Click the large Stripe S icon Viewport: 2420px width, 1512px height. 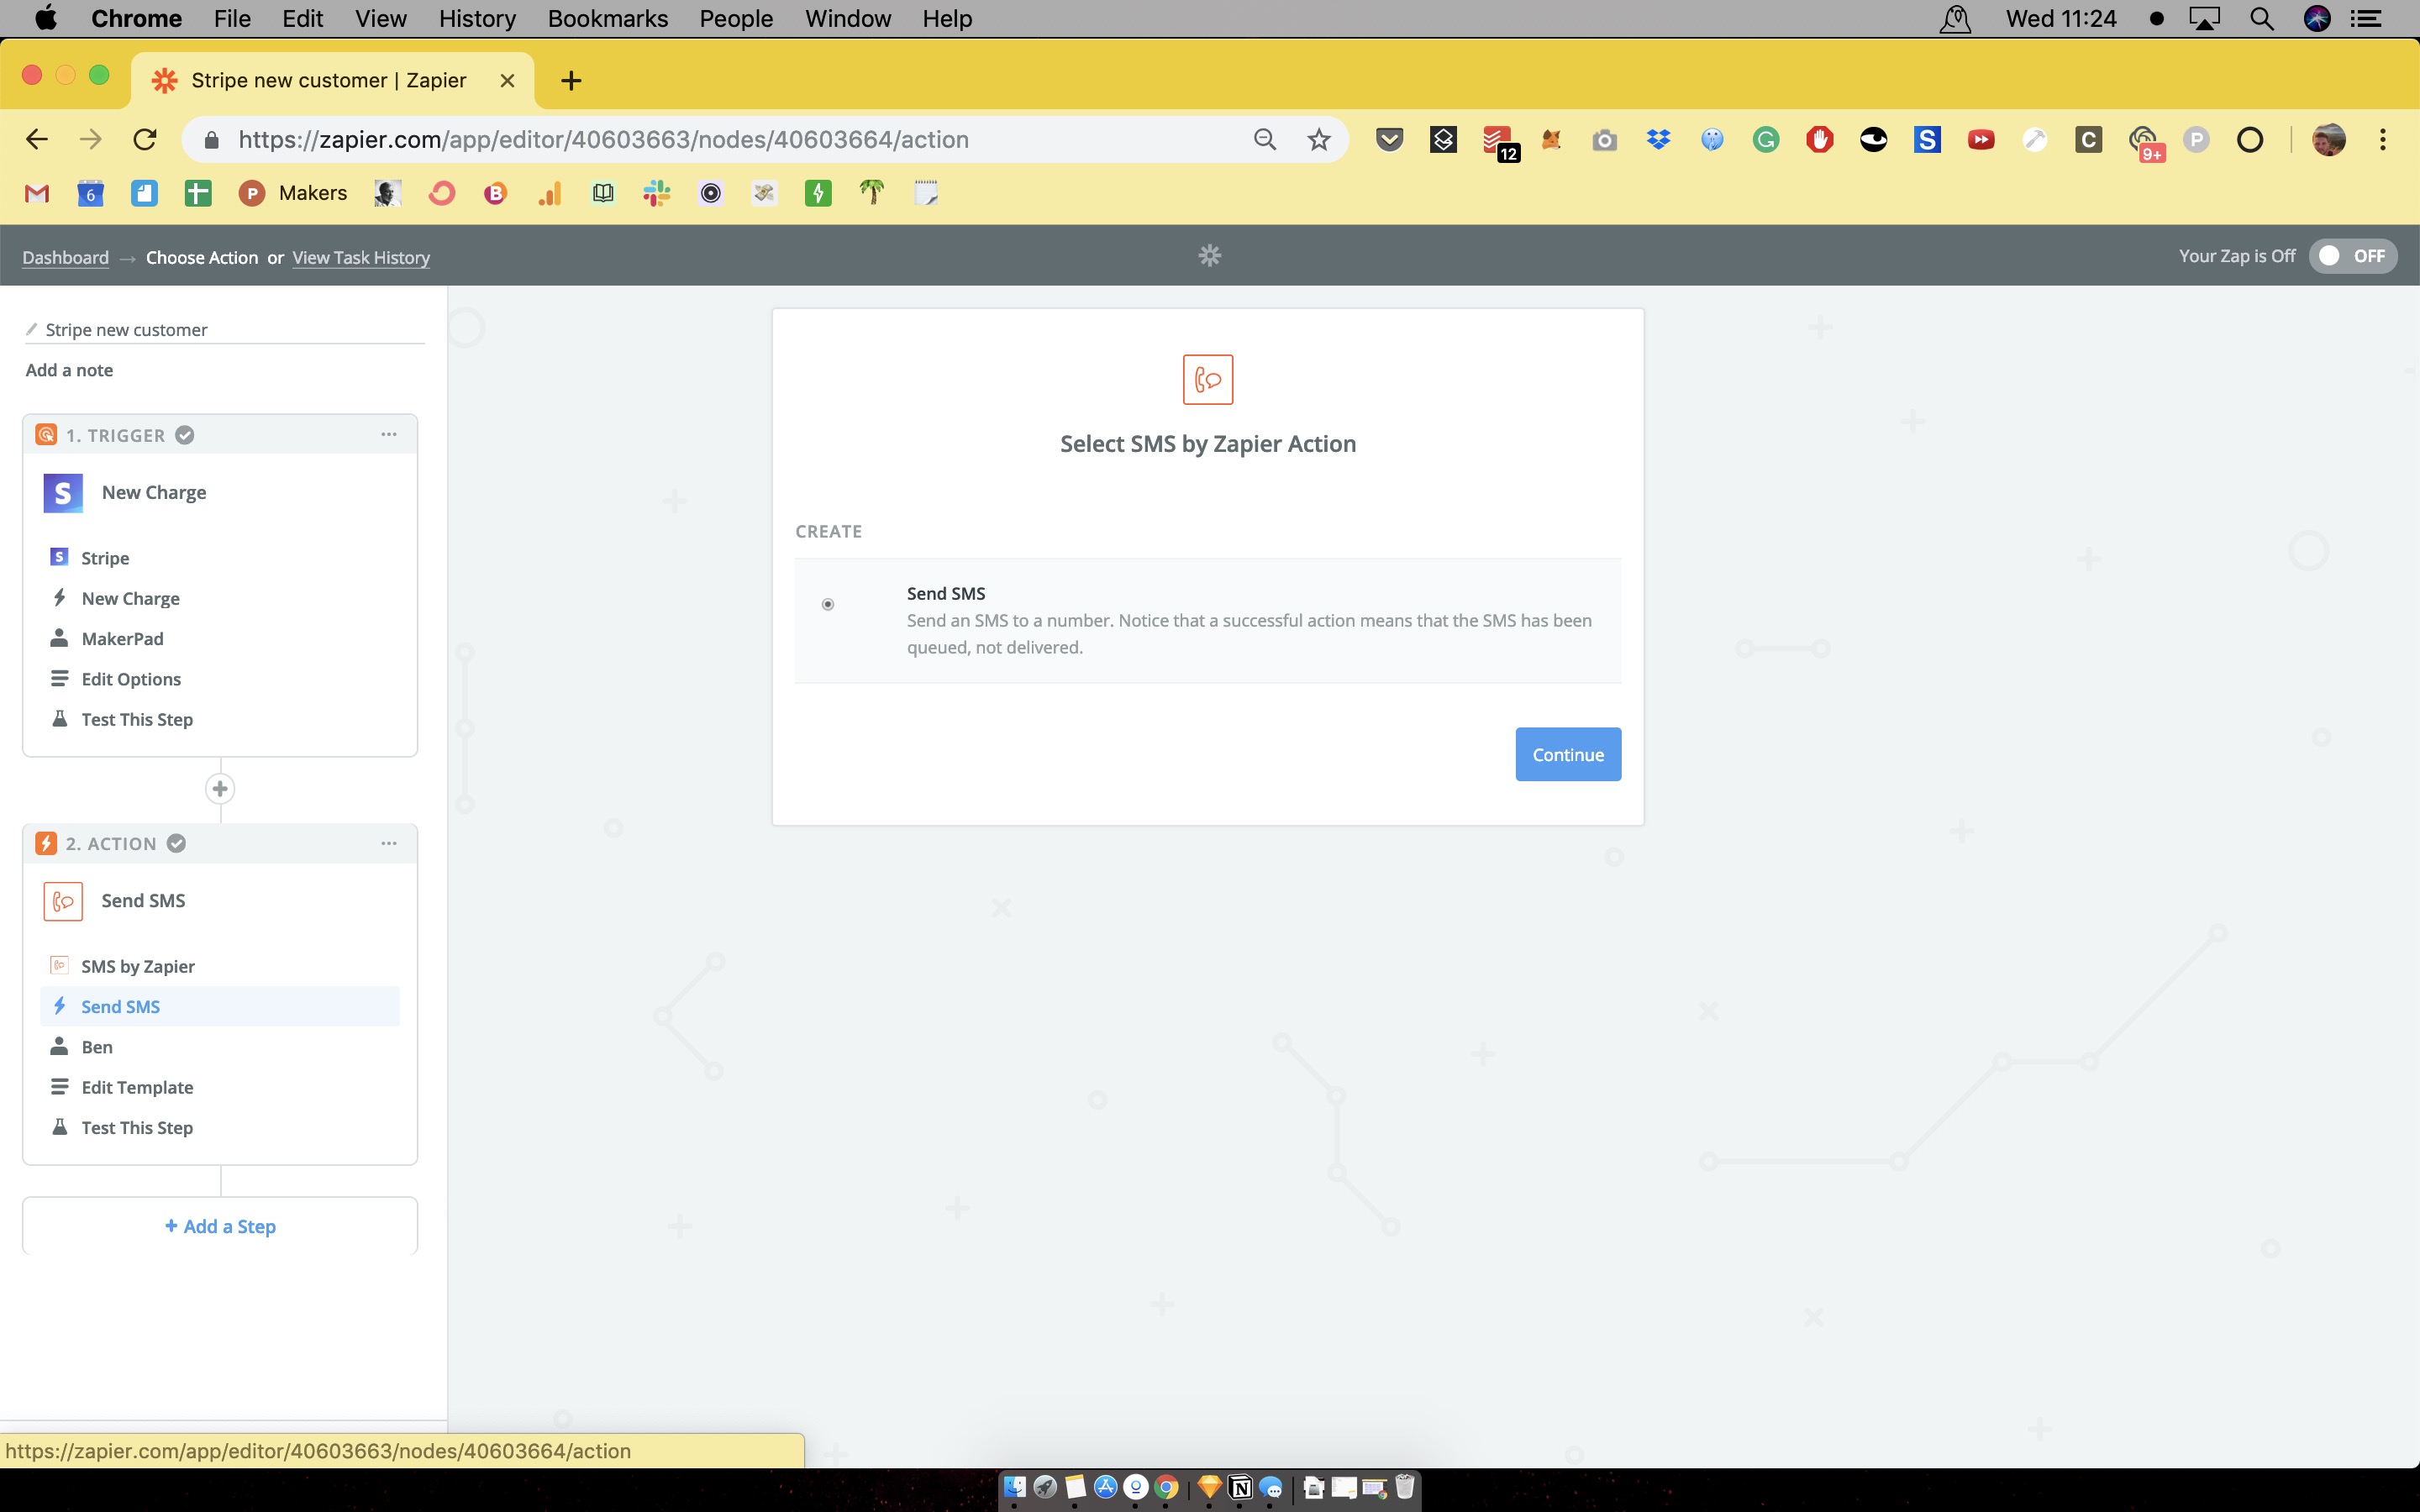(63, 492)
